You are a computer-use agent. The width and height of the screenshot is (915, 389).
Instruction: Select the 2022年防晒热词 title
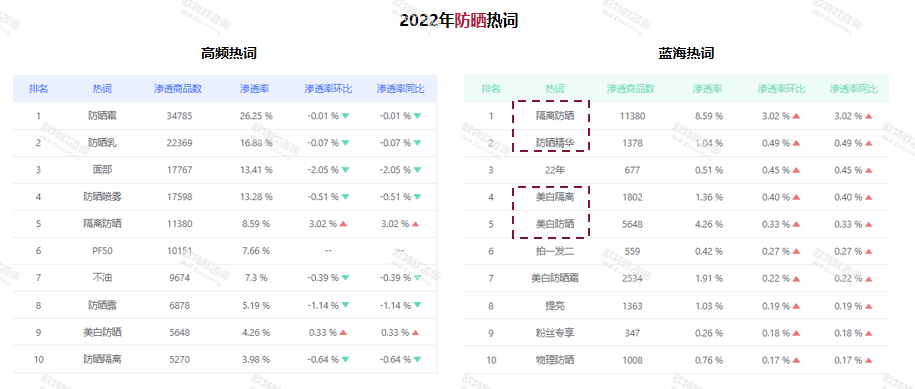click(x=459, y=21)
